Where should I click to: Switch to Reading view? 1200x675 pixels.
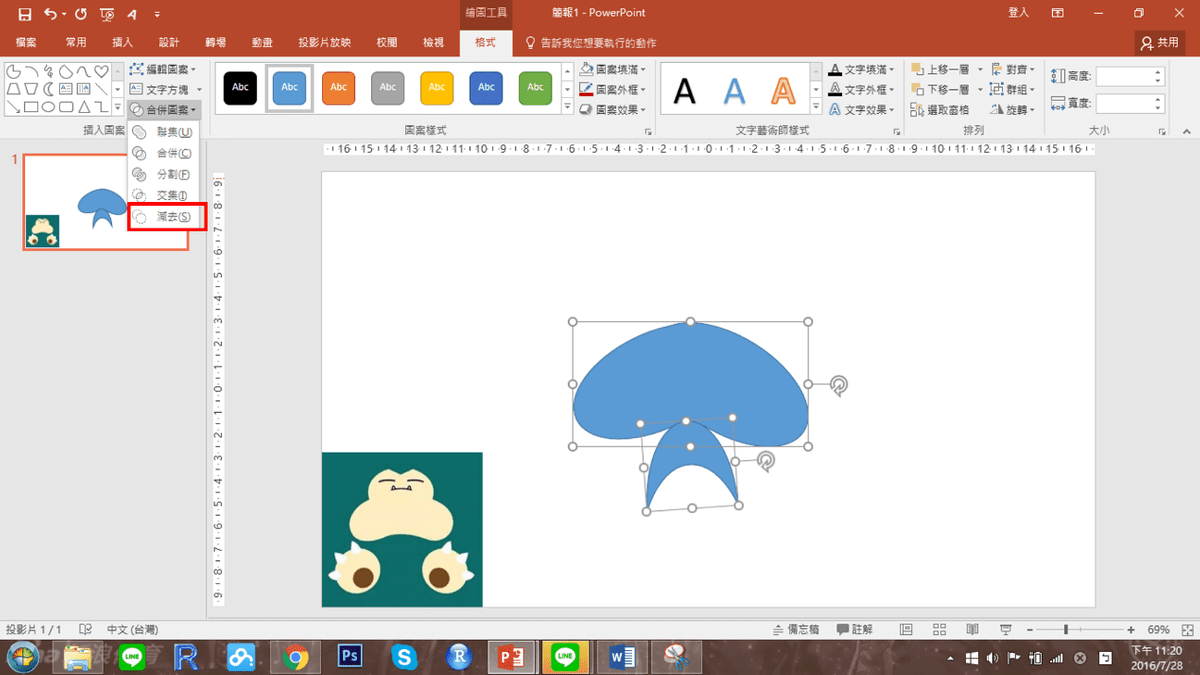pyautogui.click(x=971, y=630)
